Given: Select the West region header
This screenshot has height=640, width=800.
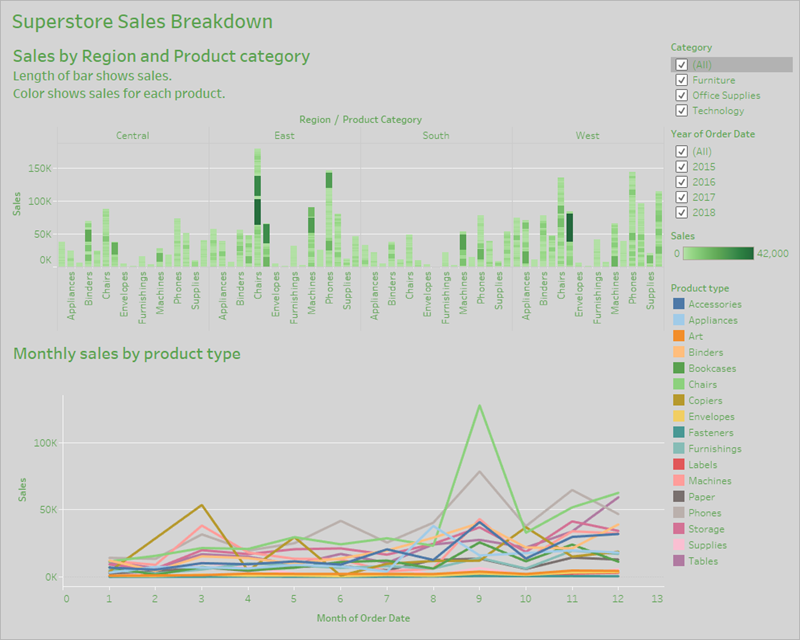Looking at the screenshot, I should (x=587, y=136).
